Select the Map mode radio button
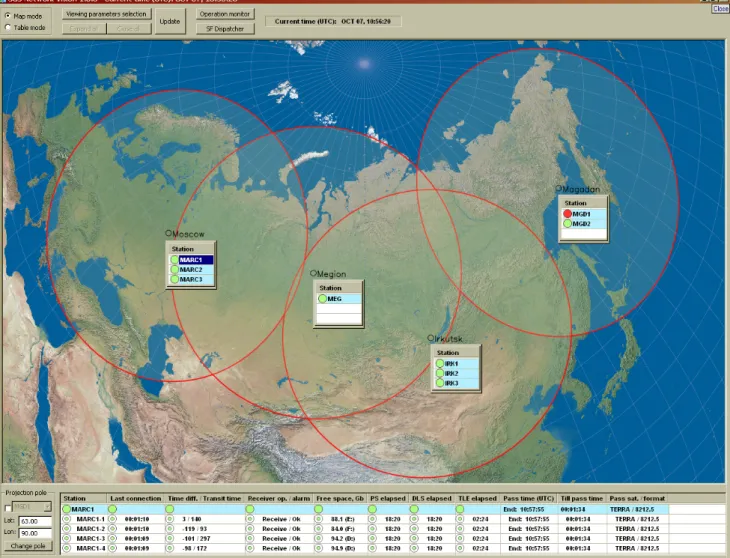730x558 pixels. pos(8,16)
